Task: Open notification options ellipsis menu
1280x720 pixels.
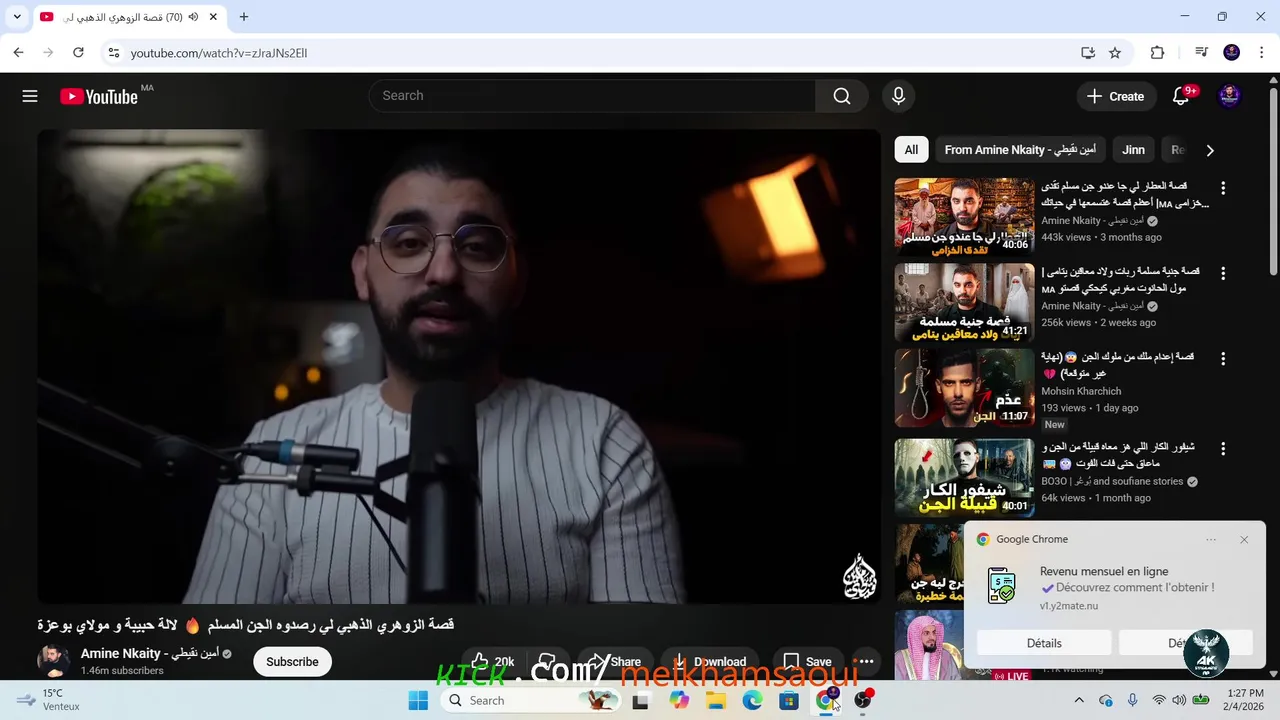Action: point(1211,539)
